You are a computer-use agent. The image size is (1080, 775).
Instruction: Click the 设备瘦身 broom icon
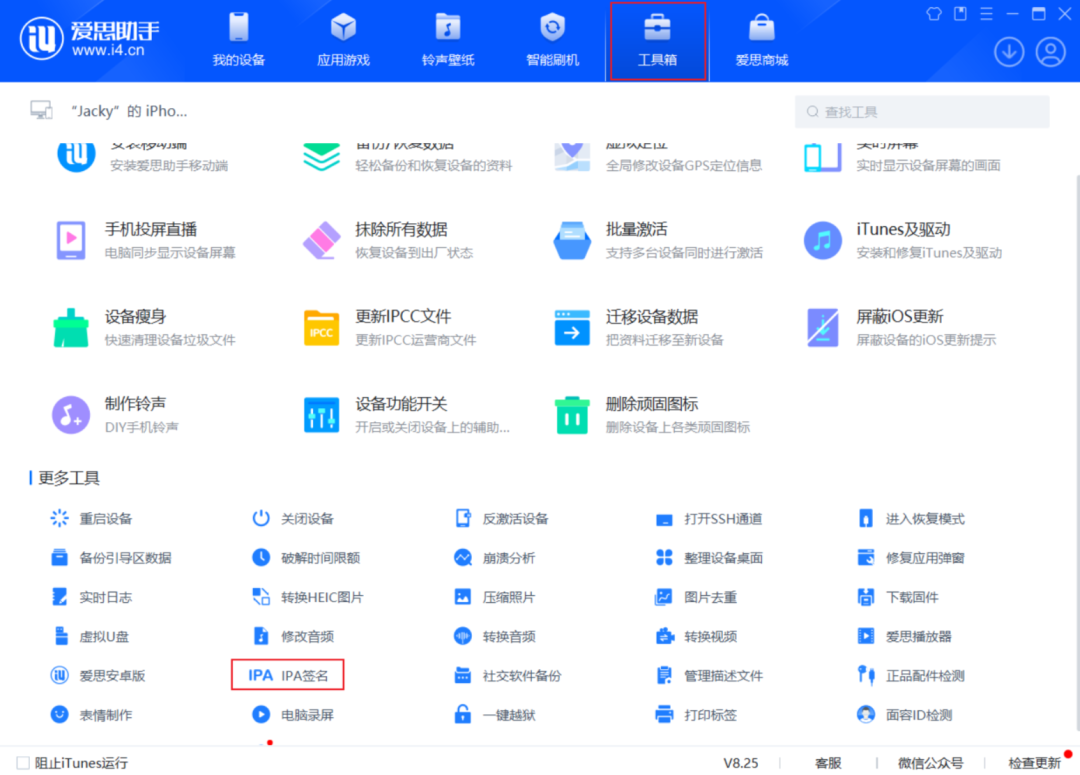click(71, 328)
